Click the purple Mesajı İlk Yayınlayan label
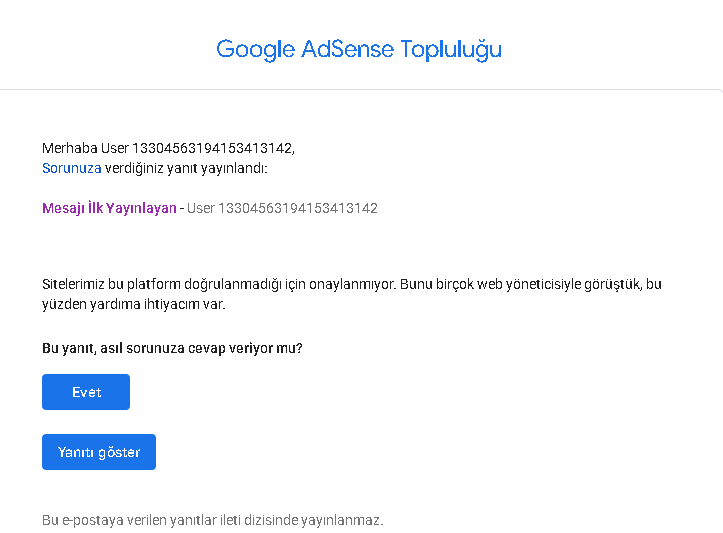 click(x=109, y=208)
